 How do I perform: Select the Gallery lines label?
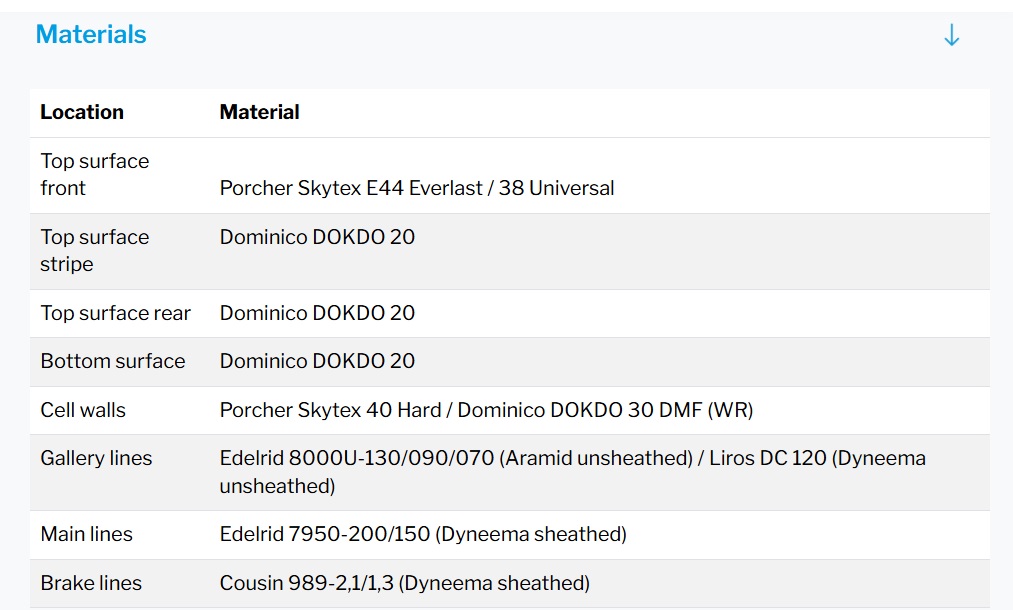tap(96, 458)
